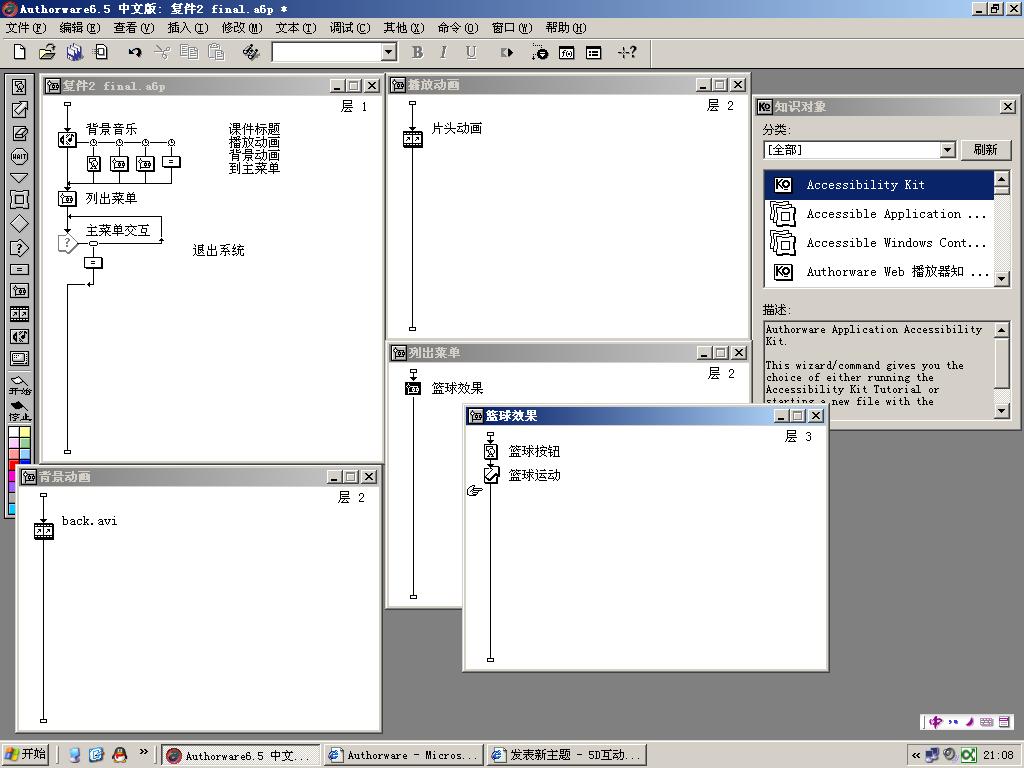Viewport: 1024px width, 768px height.
Task: Open the 窗口 menu
Action: [512, 28]
